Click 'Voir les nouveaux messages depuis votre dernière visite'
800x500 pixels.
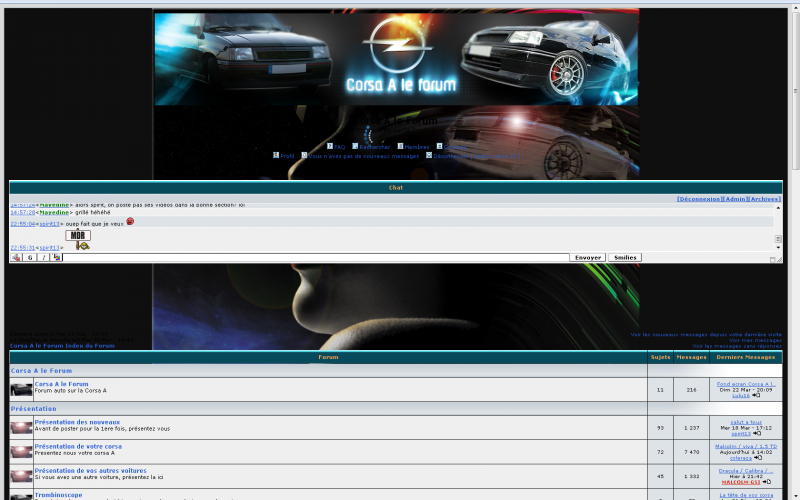click(x=706, y=335)
